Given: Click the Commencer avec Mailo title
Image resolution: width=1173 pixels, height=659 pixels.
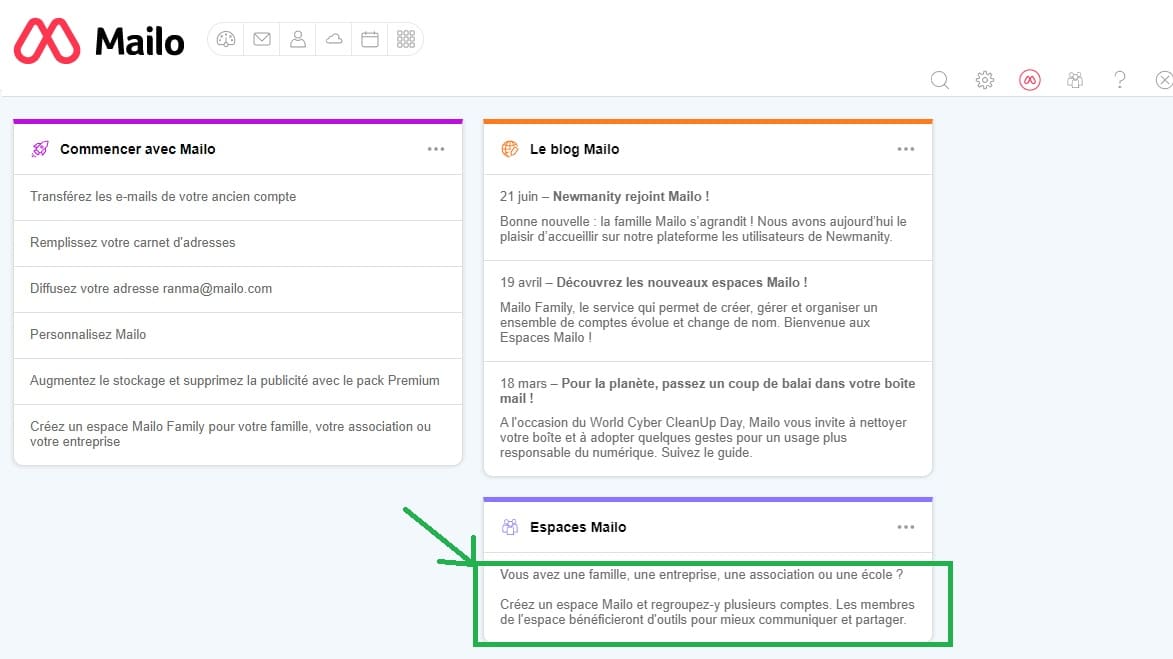Looking at the screenshot, I should coord(138,149).
